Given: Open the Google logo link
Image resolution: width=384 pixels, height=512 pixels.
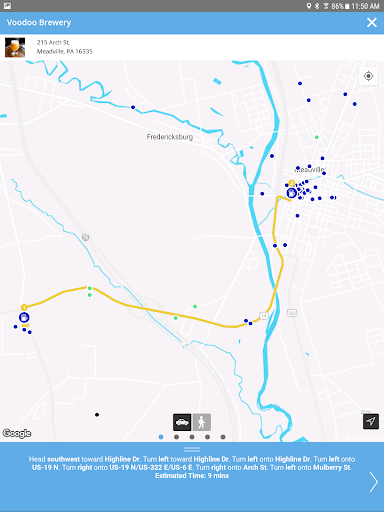Looking at the screenshot, I should (x=17, y=433).
